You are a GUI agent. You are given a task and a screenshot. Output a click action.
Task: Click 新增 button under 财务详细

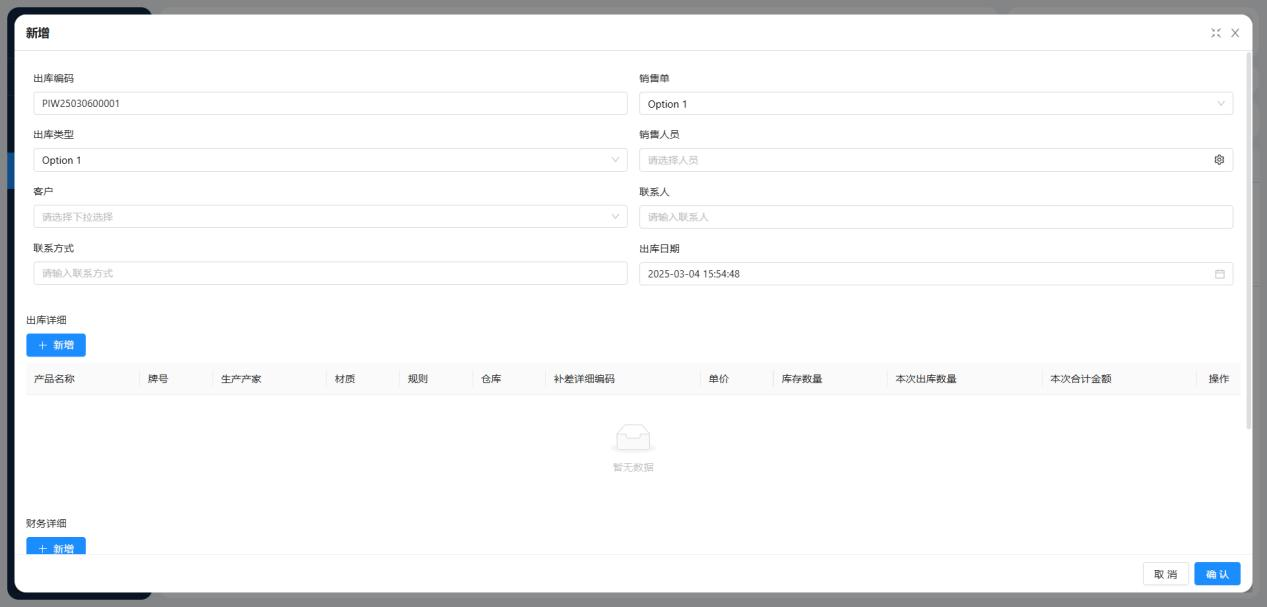[x=56, y=547]
